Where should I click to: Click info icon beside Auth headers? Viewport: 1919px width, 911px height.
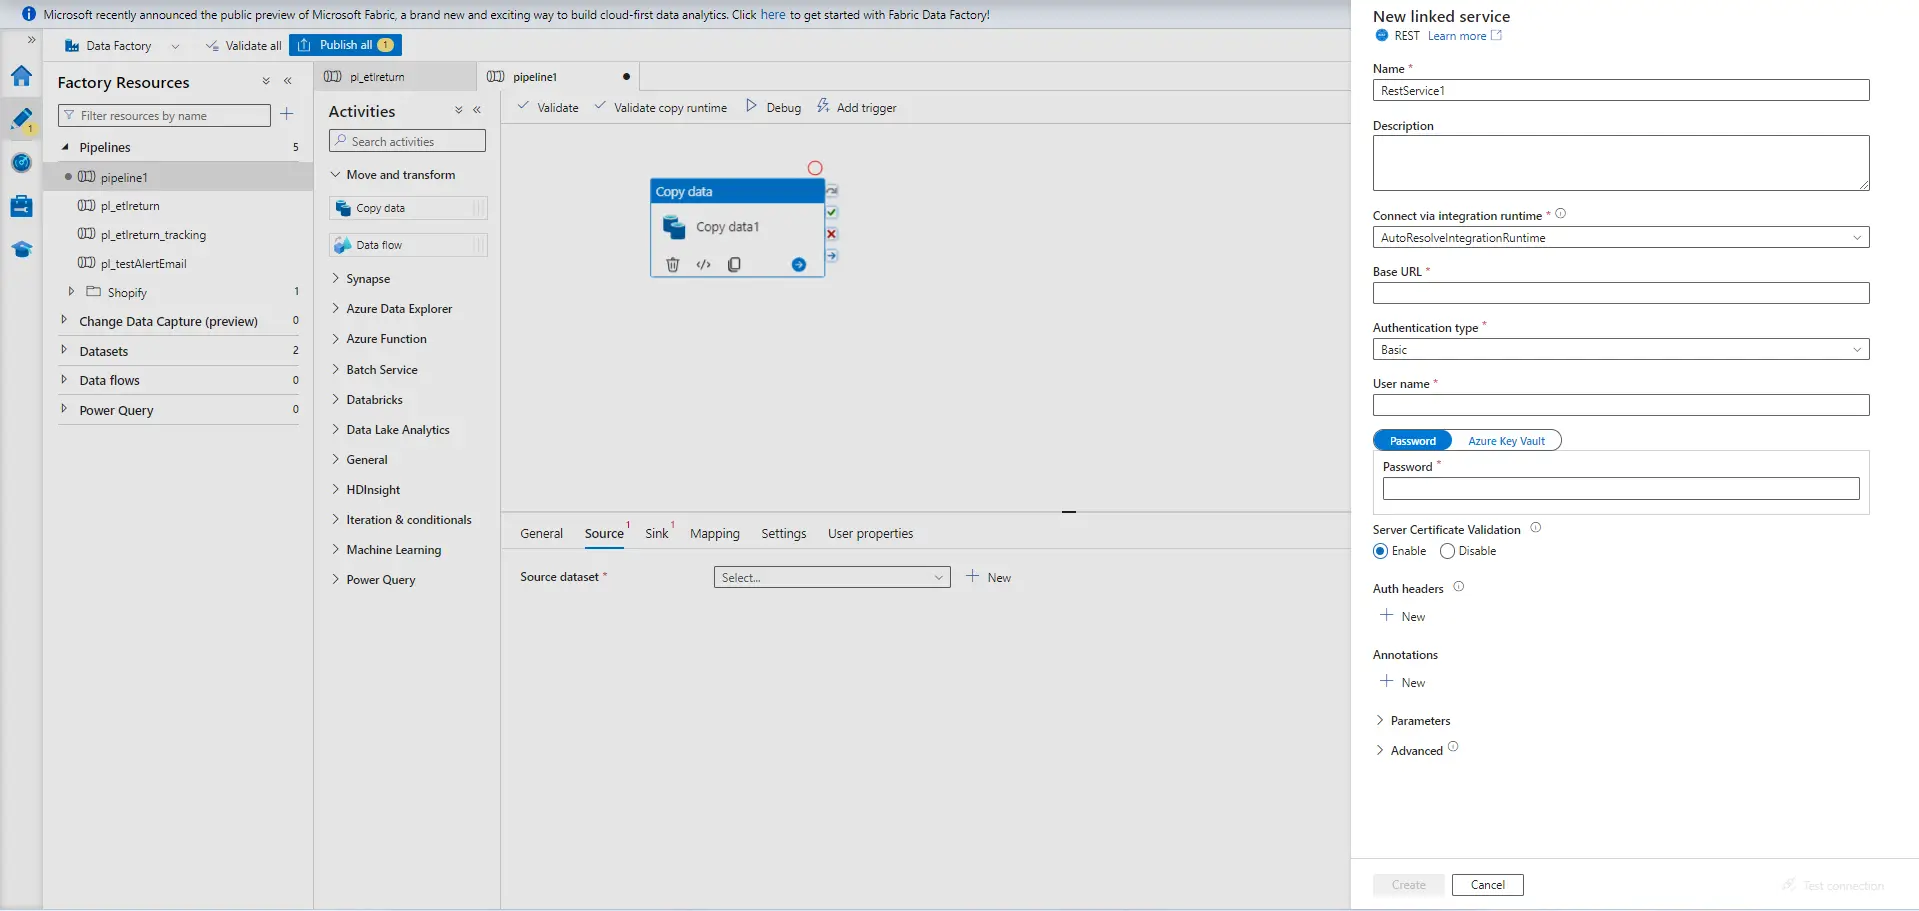click(x=1458, y=587)
